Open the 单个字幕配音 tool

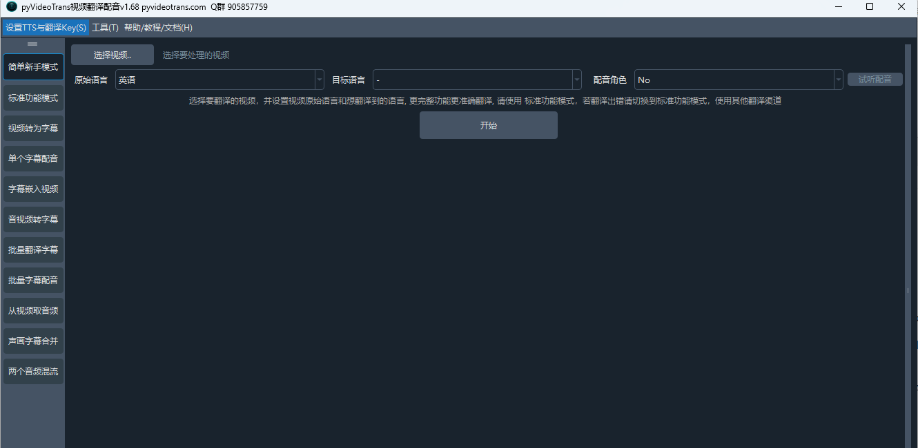coord(33,159)
